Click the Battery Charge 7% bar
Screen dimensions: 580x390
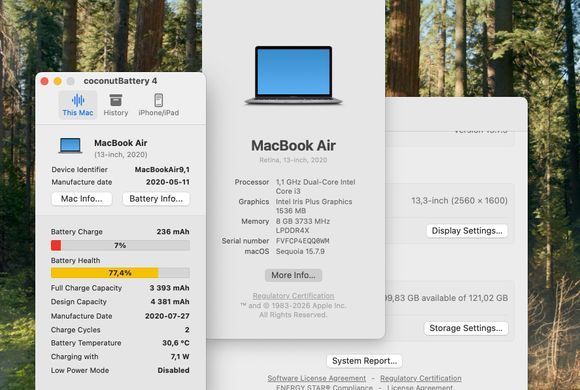(x=120, y=245)
